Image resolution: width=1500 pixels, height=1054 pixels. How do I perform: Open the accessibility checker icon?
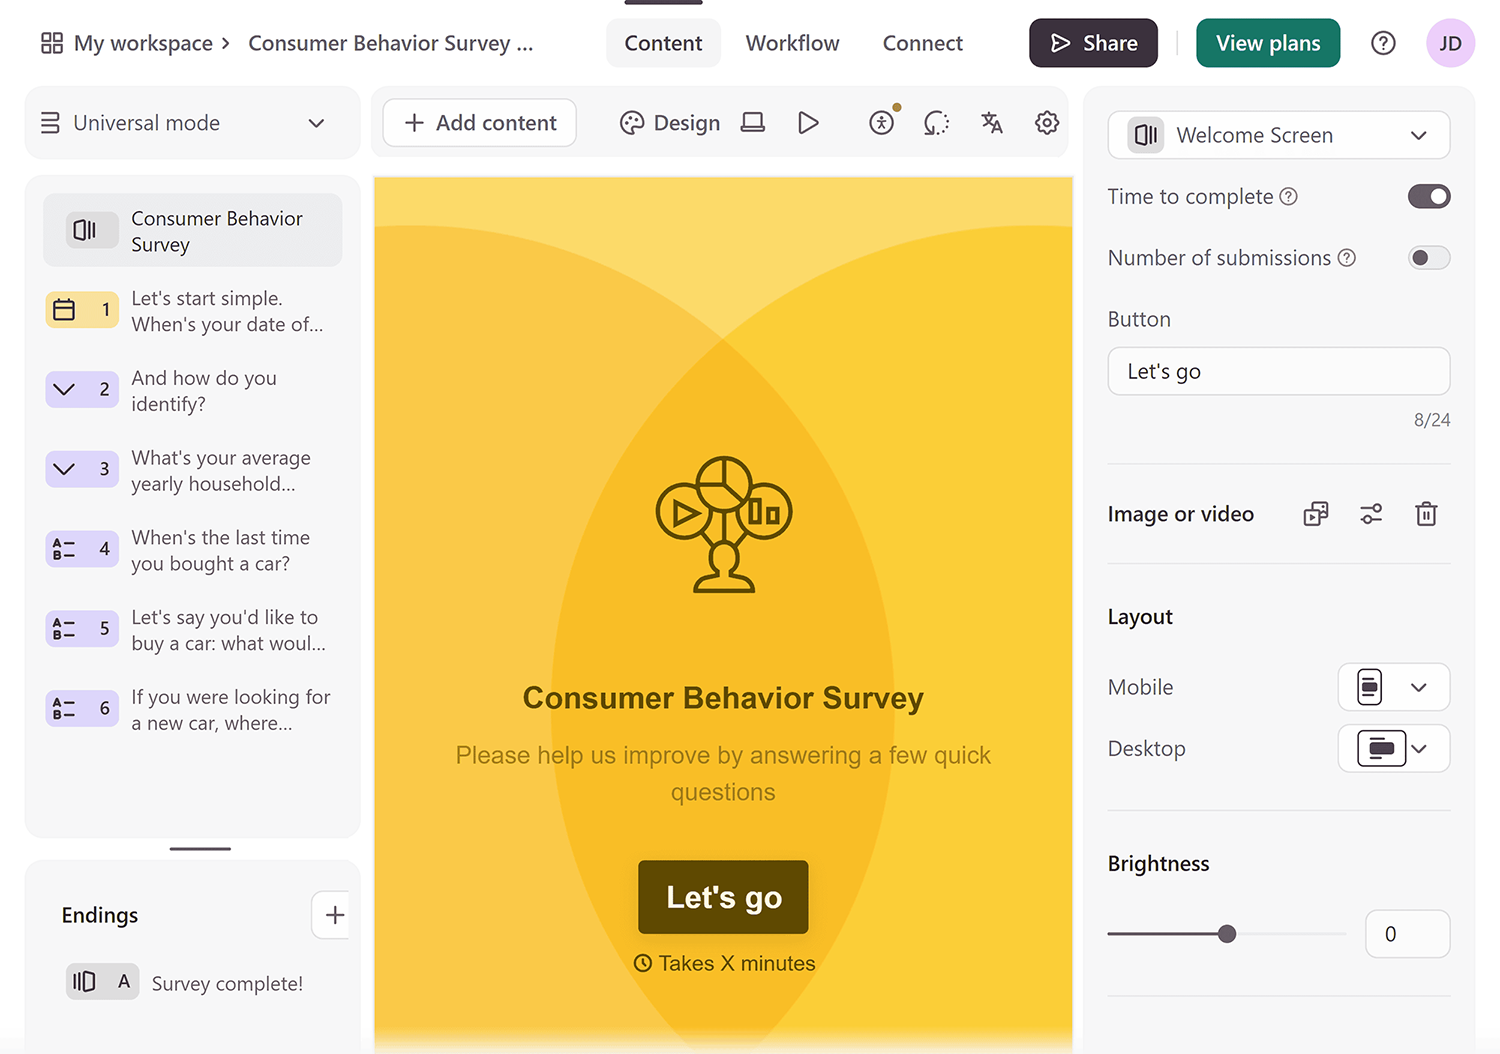click(x=882, y=123)
